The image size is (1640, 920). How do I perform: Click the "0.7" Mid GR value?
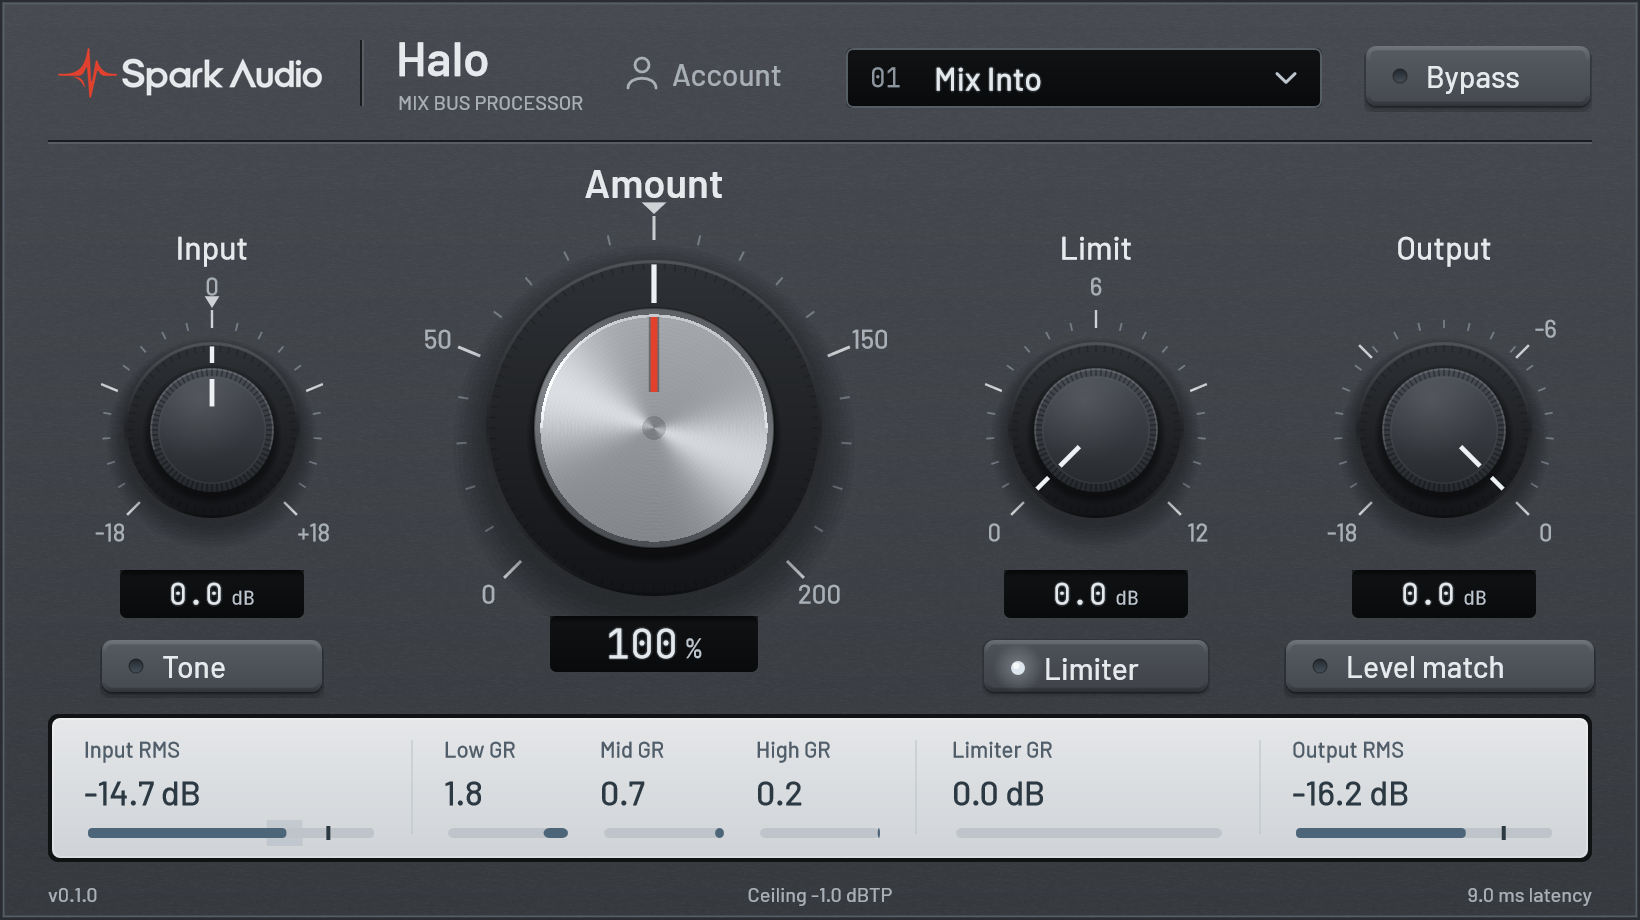tap(623, 794)
